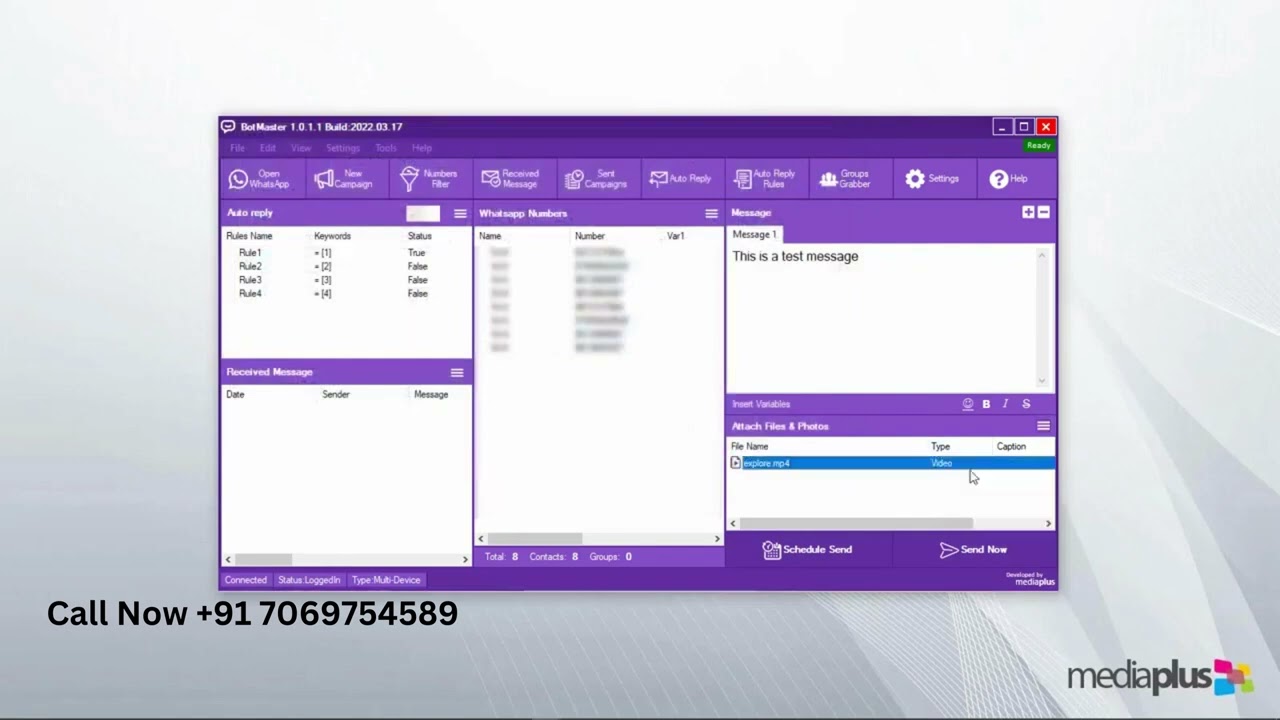Open the File menu

237,148
